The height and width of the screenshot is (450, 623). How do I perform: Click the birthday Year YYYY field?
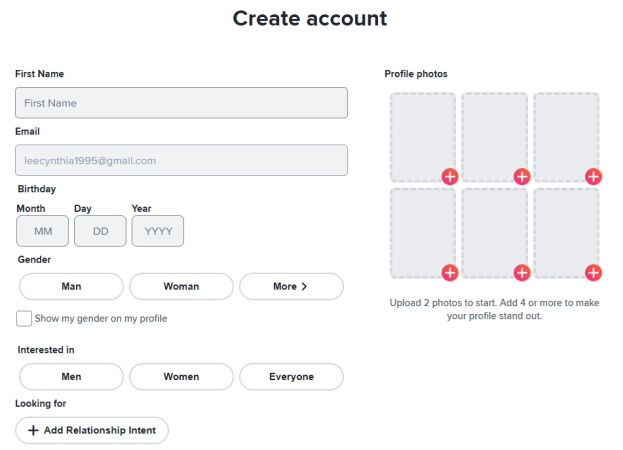[x=158, y=231]
